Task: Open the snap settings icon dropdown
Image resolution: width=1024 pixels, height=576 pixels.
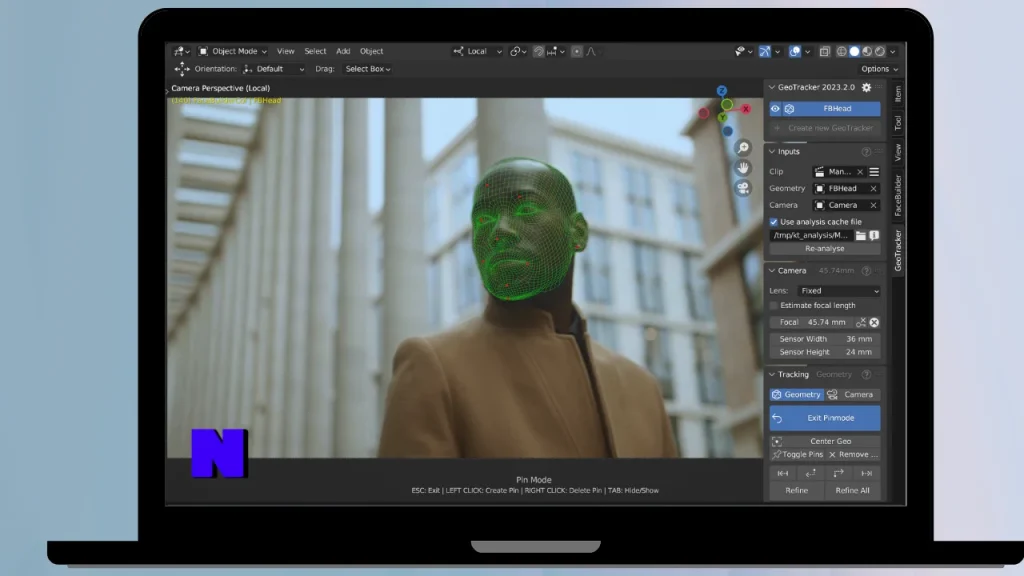Action: coord(556,51)
